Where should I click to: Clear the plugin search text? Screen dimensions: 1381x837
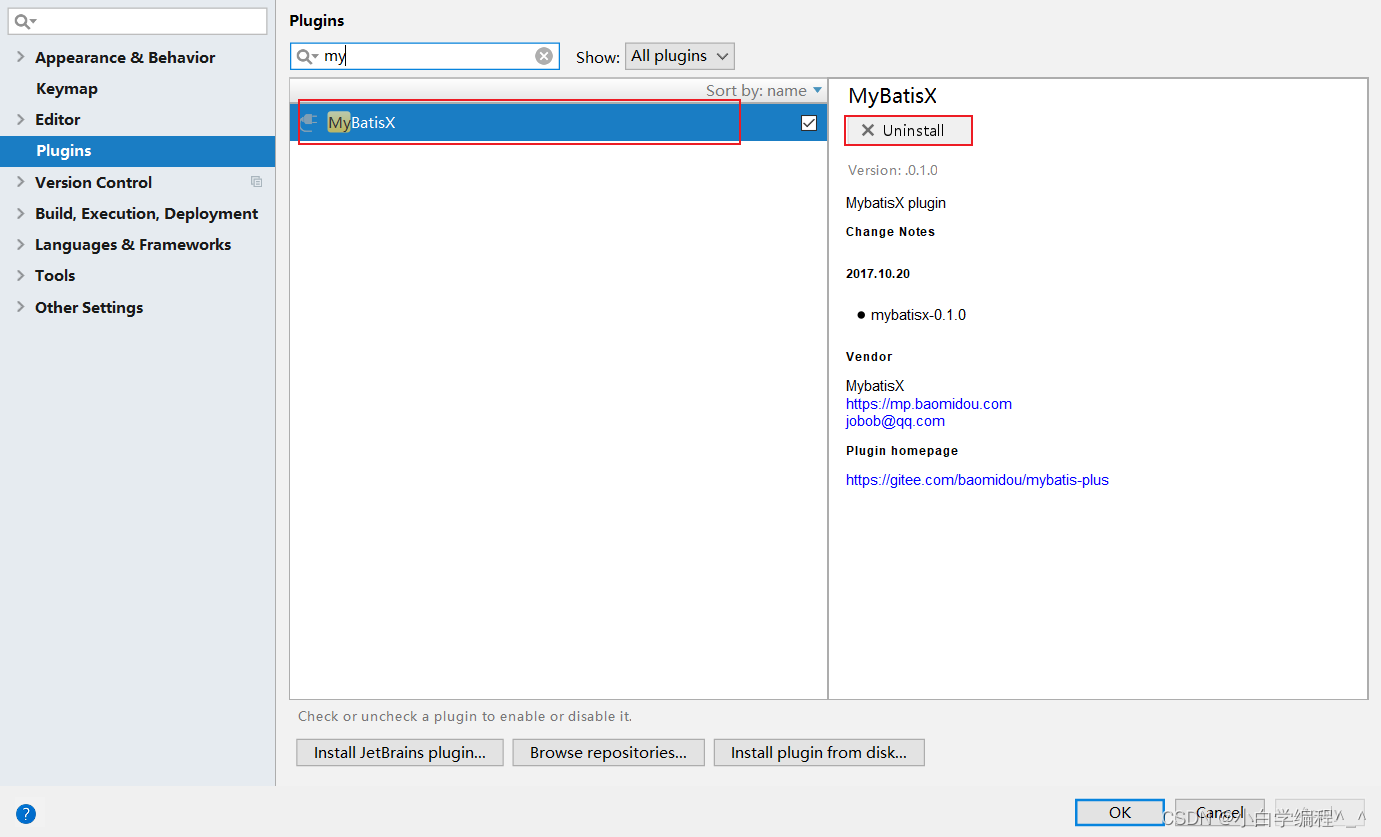coord(544,56)
